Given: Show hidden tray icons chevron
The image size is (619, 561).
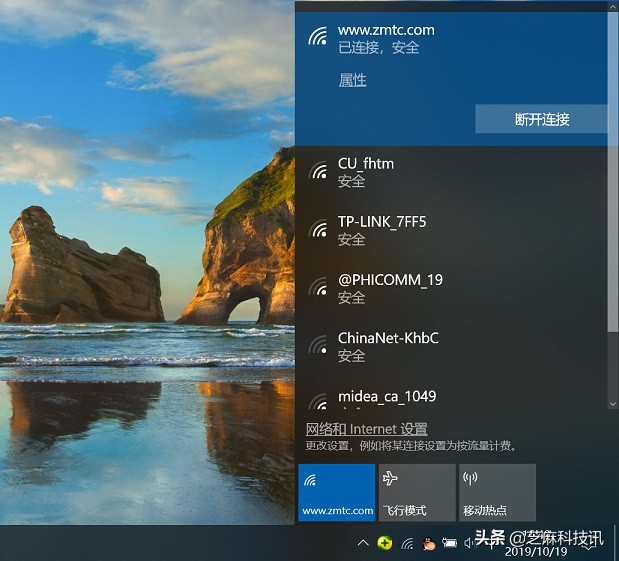Looking at the screenshot, I should coord(363,544).
